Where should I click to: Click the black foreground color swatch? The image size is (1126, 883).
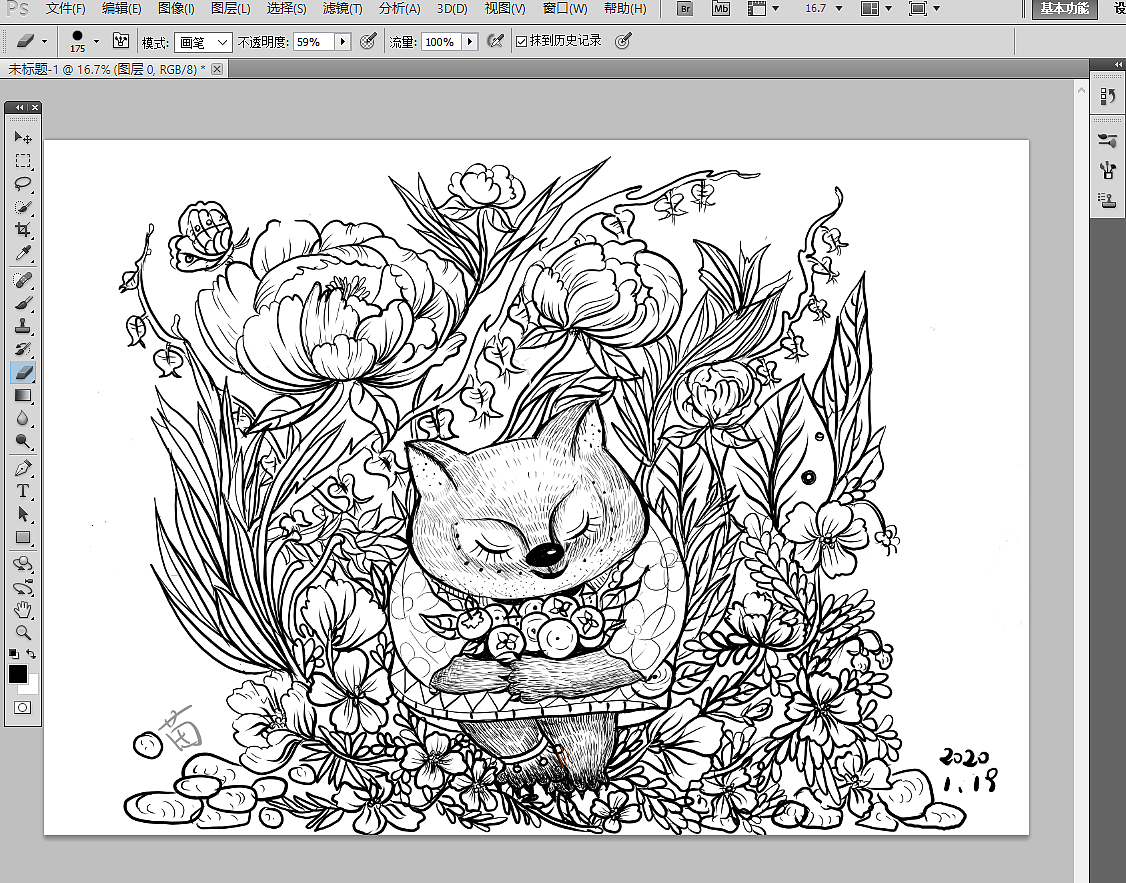point(17,673)
